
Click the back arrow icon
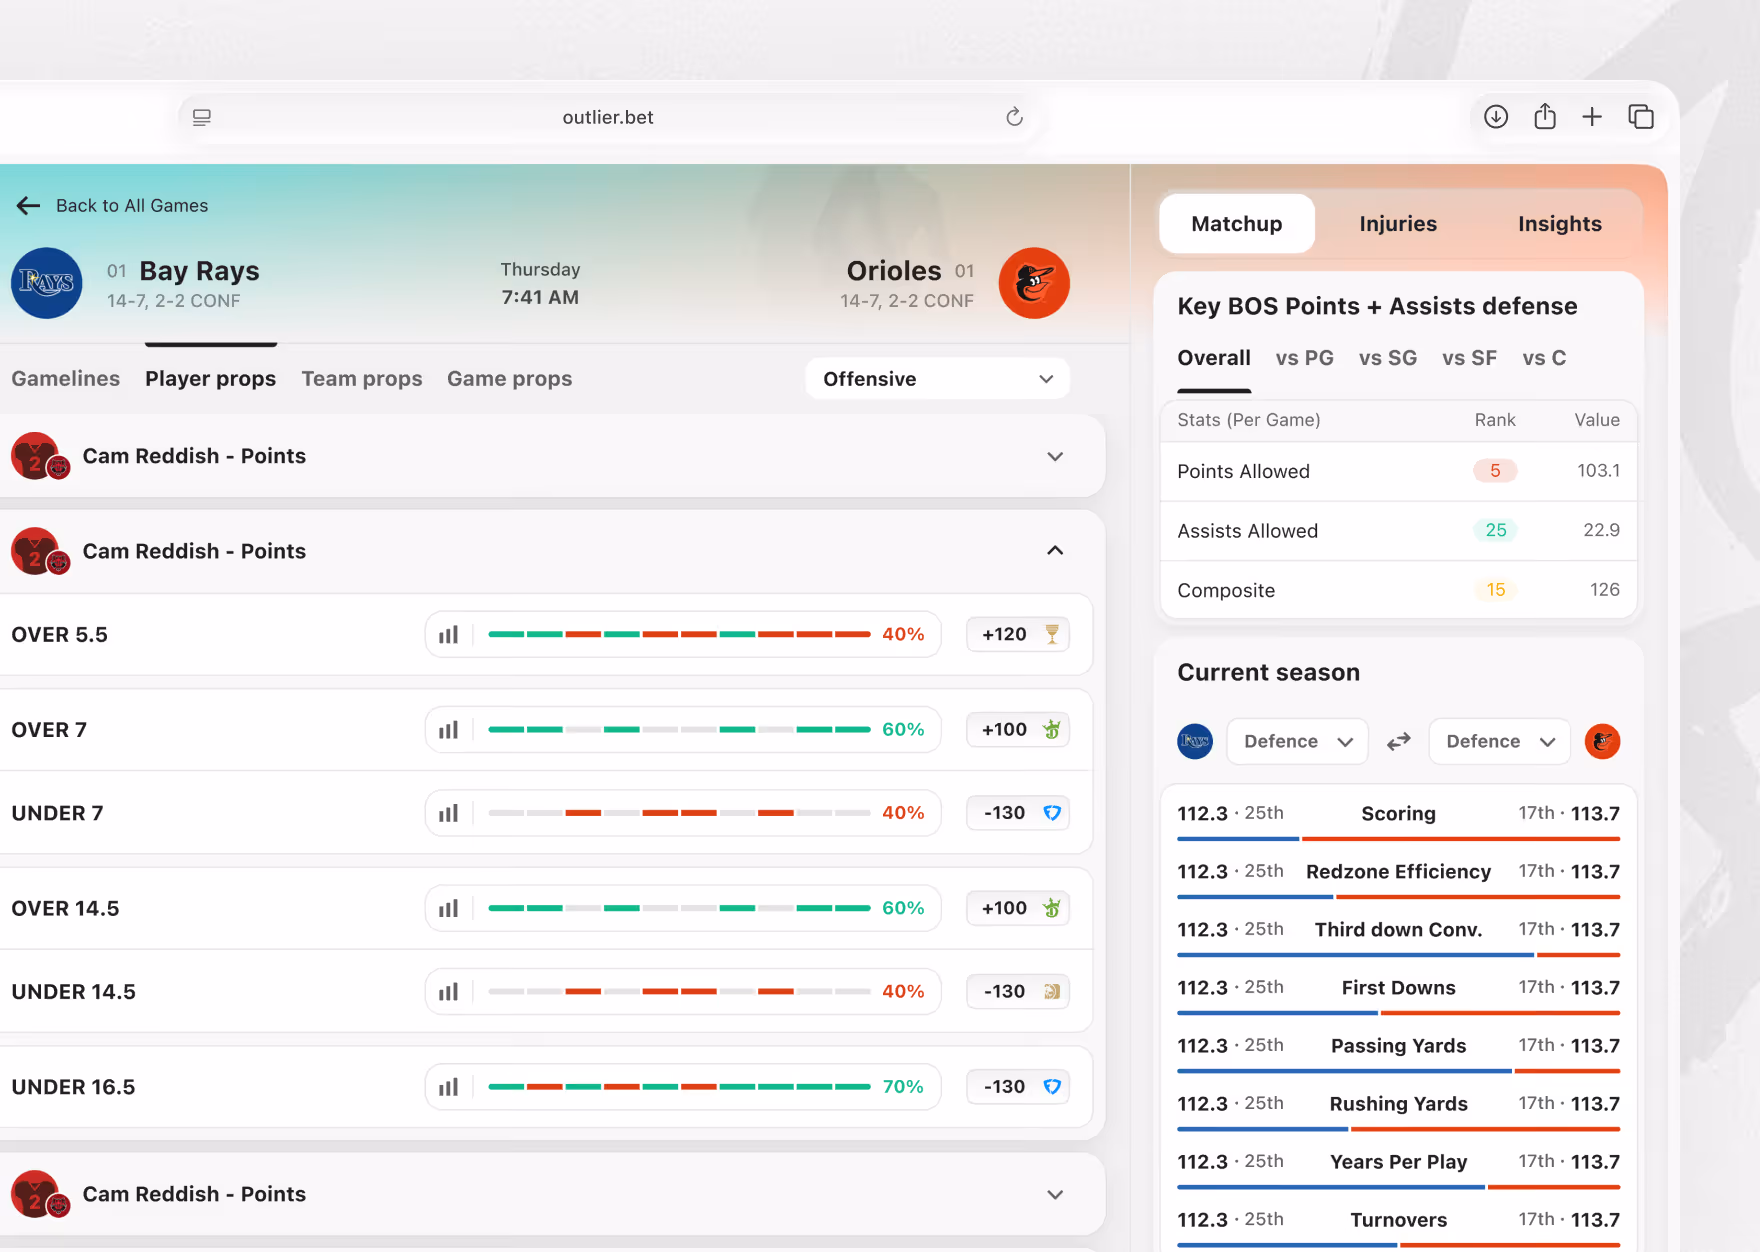[28, 205]
